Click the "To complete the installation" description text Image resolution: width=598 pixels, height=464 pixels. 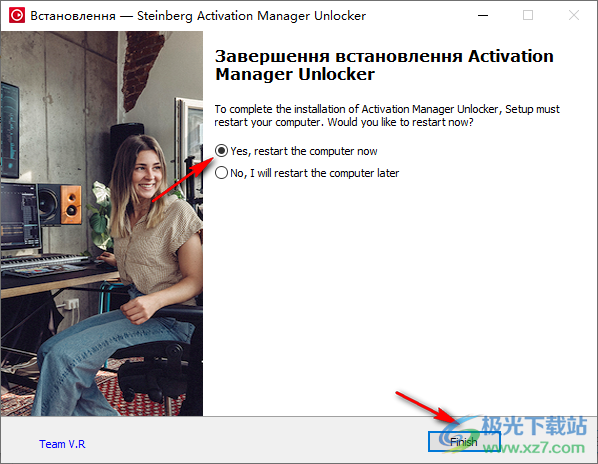[387, 116]
